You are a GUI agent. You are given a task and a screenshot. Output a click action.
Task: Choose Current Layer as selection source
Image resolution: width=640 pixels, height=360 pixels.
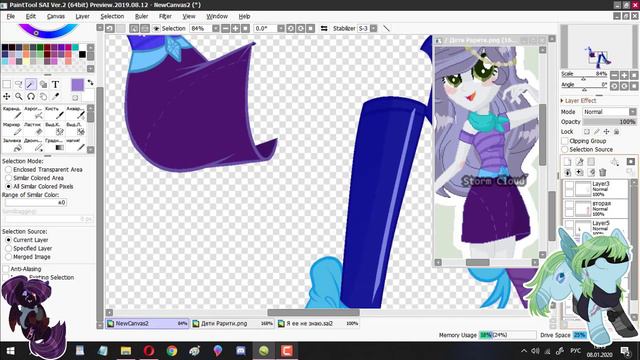[27, 240]
